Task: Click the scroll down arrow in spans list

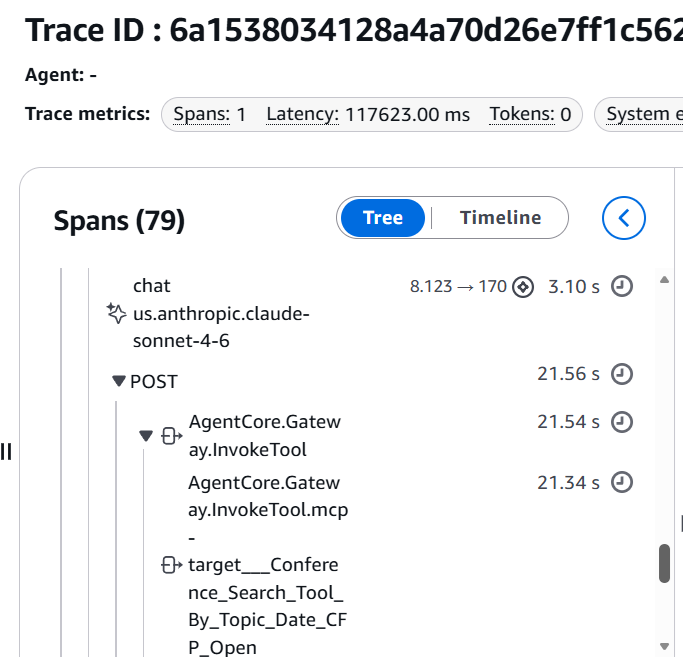Action: click(x=664, y=646)
